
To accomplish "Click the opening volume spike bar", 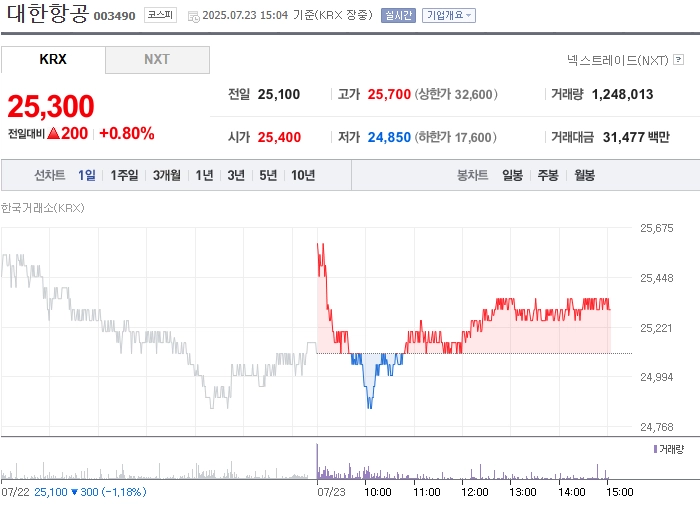I will tap(317, 461).
